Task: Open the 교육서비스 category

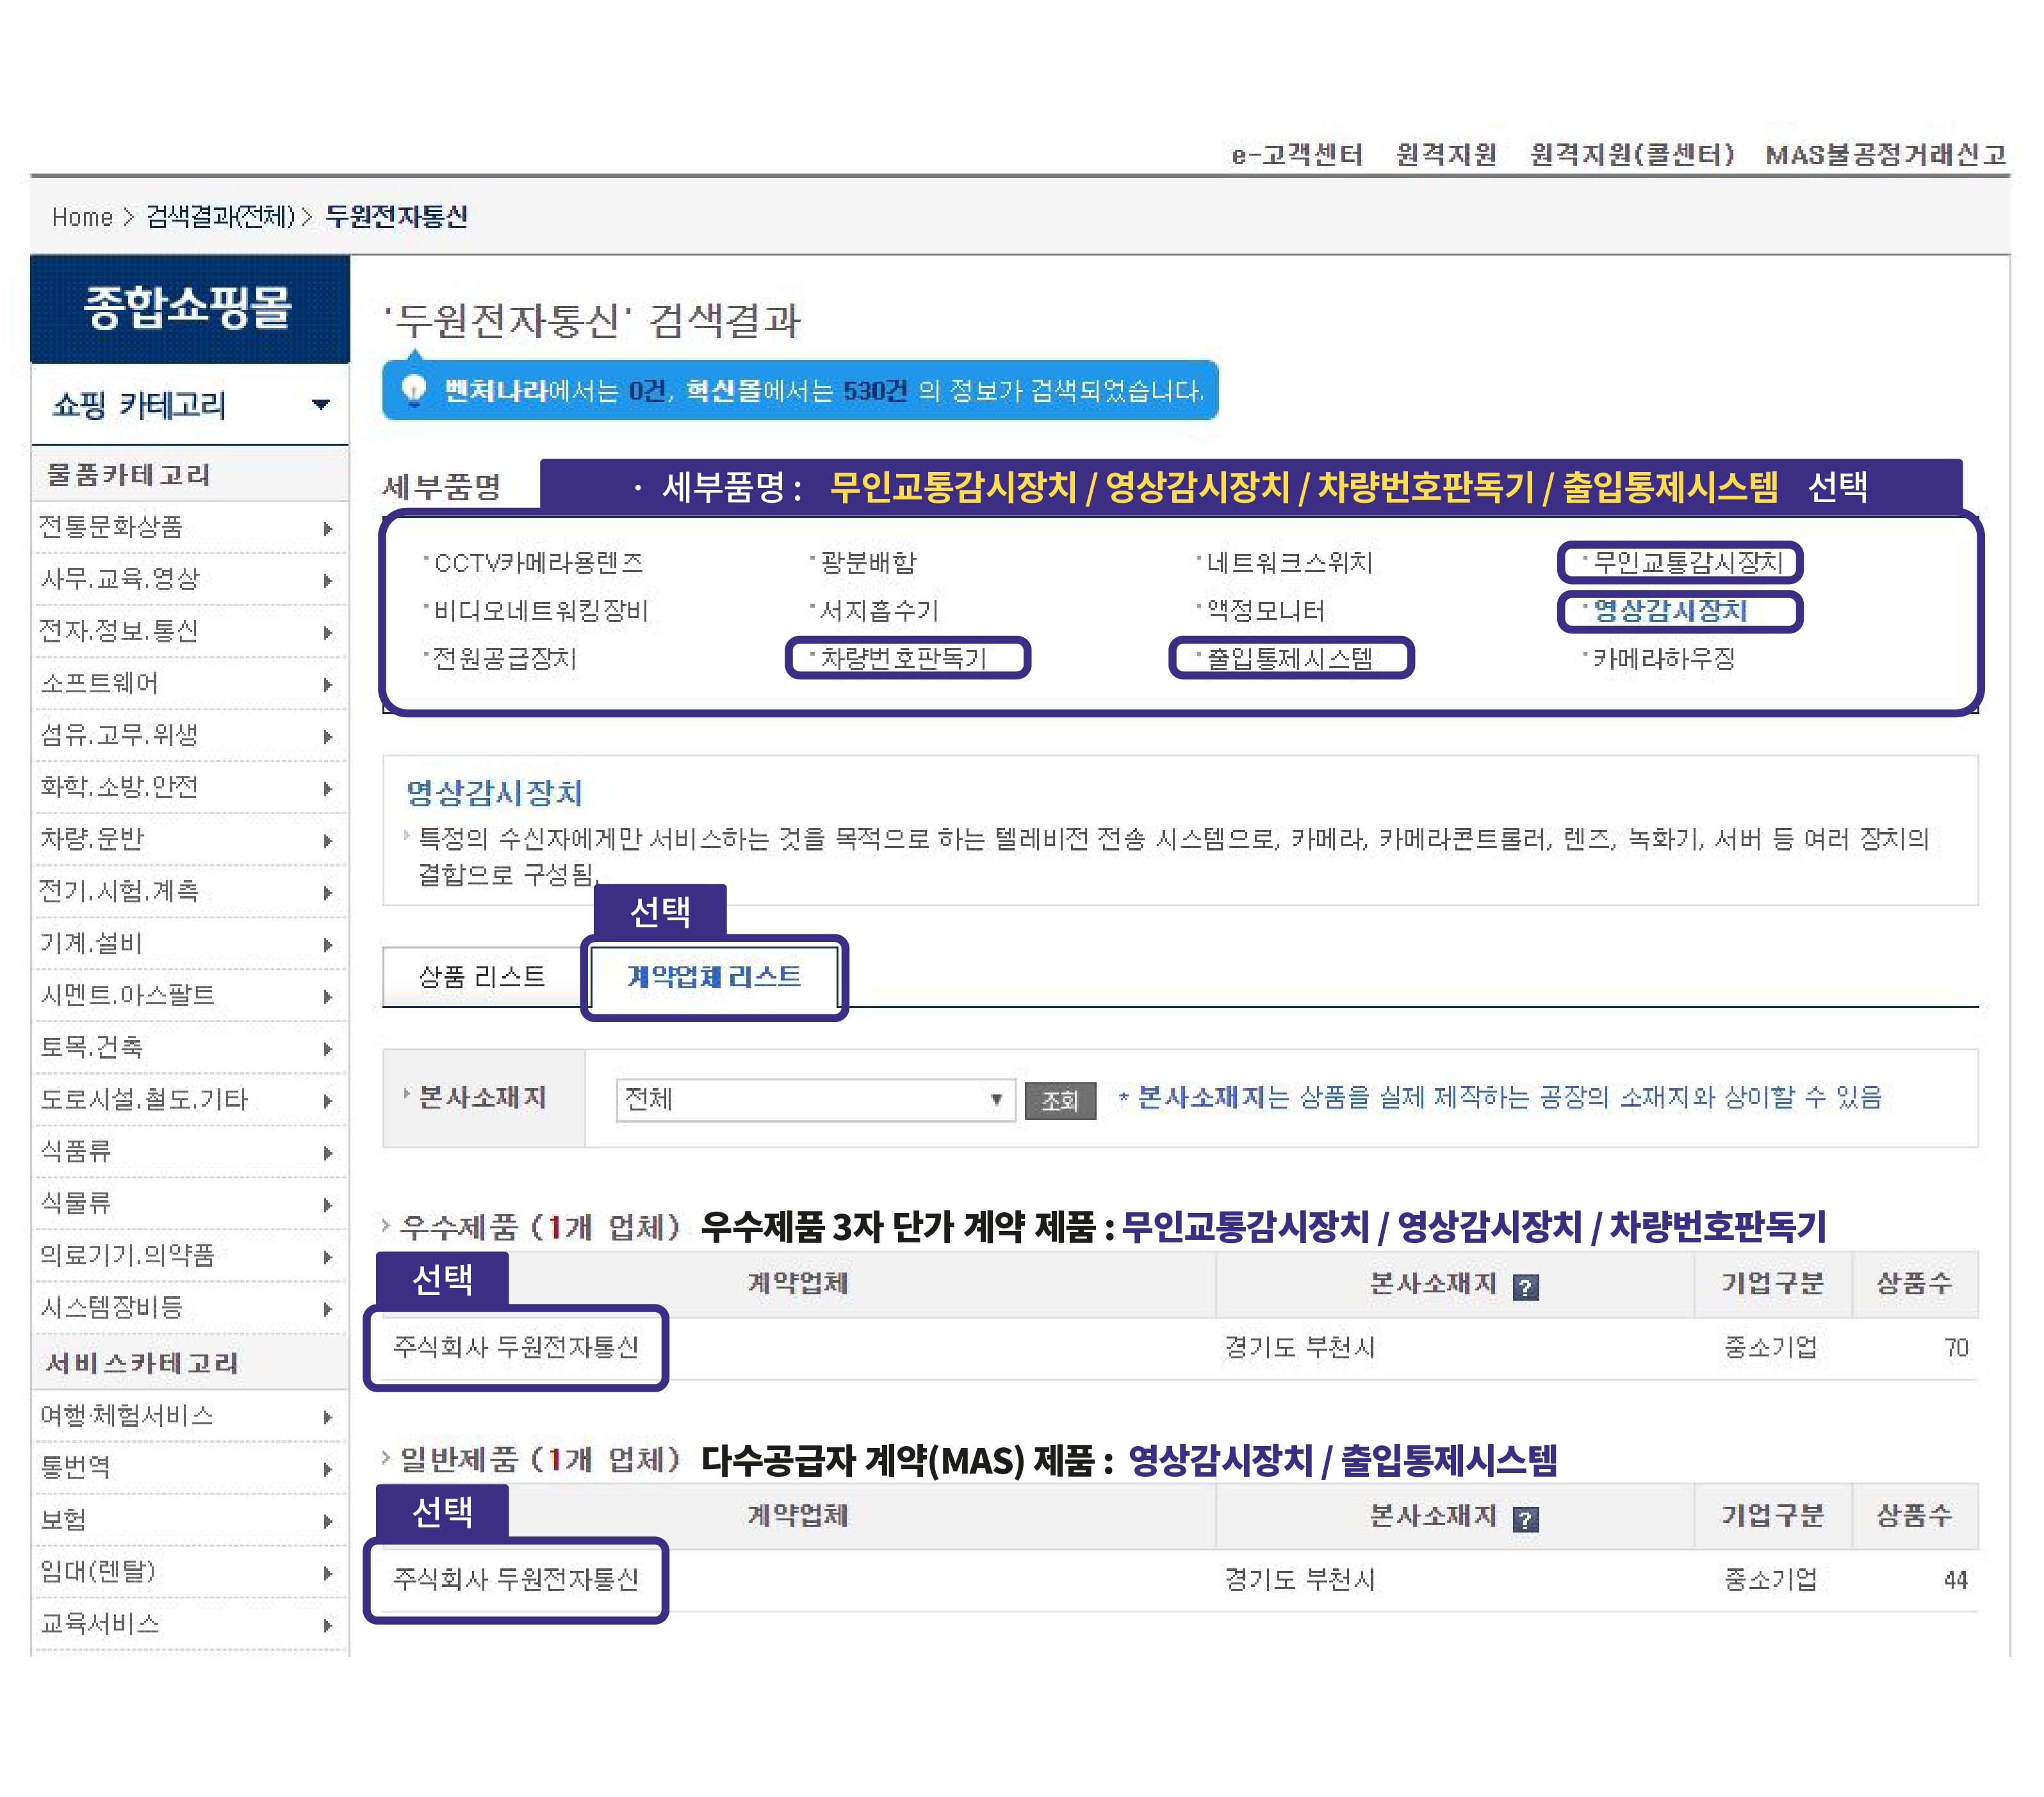Action: point(190,1623)
